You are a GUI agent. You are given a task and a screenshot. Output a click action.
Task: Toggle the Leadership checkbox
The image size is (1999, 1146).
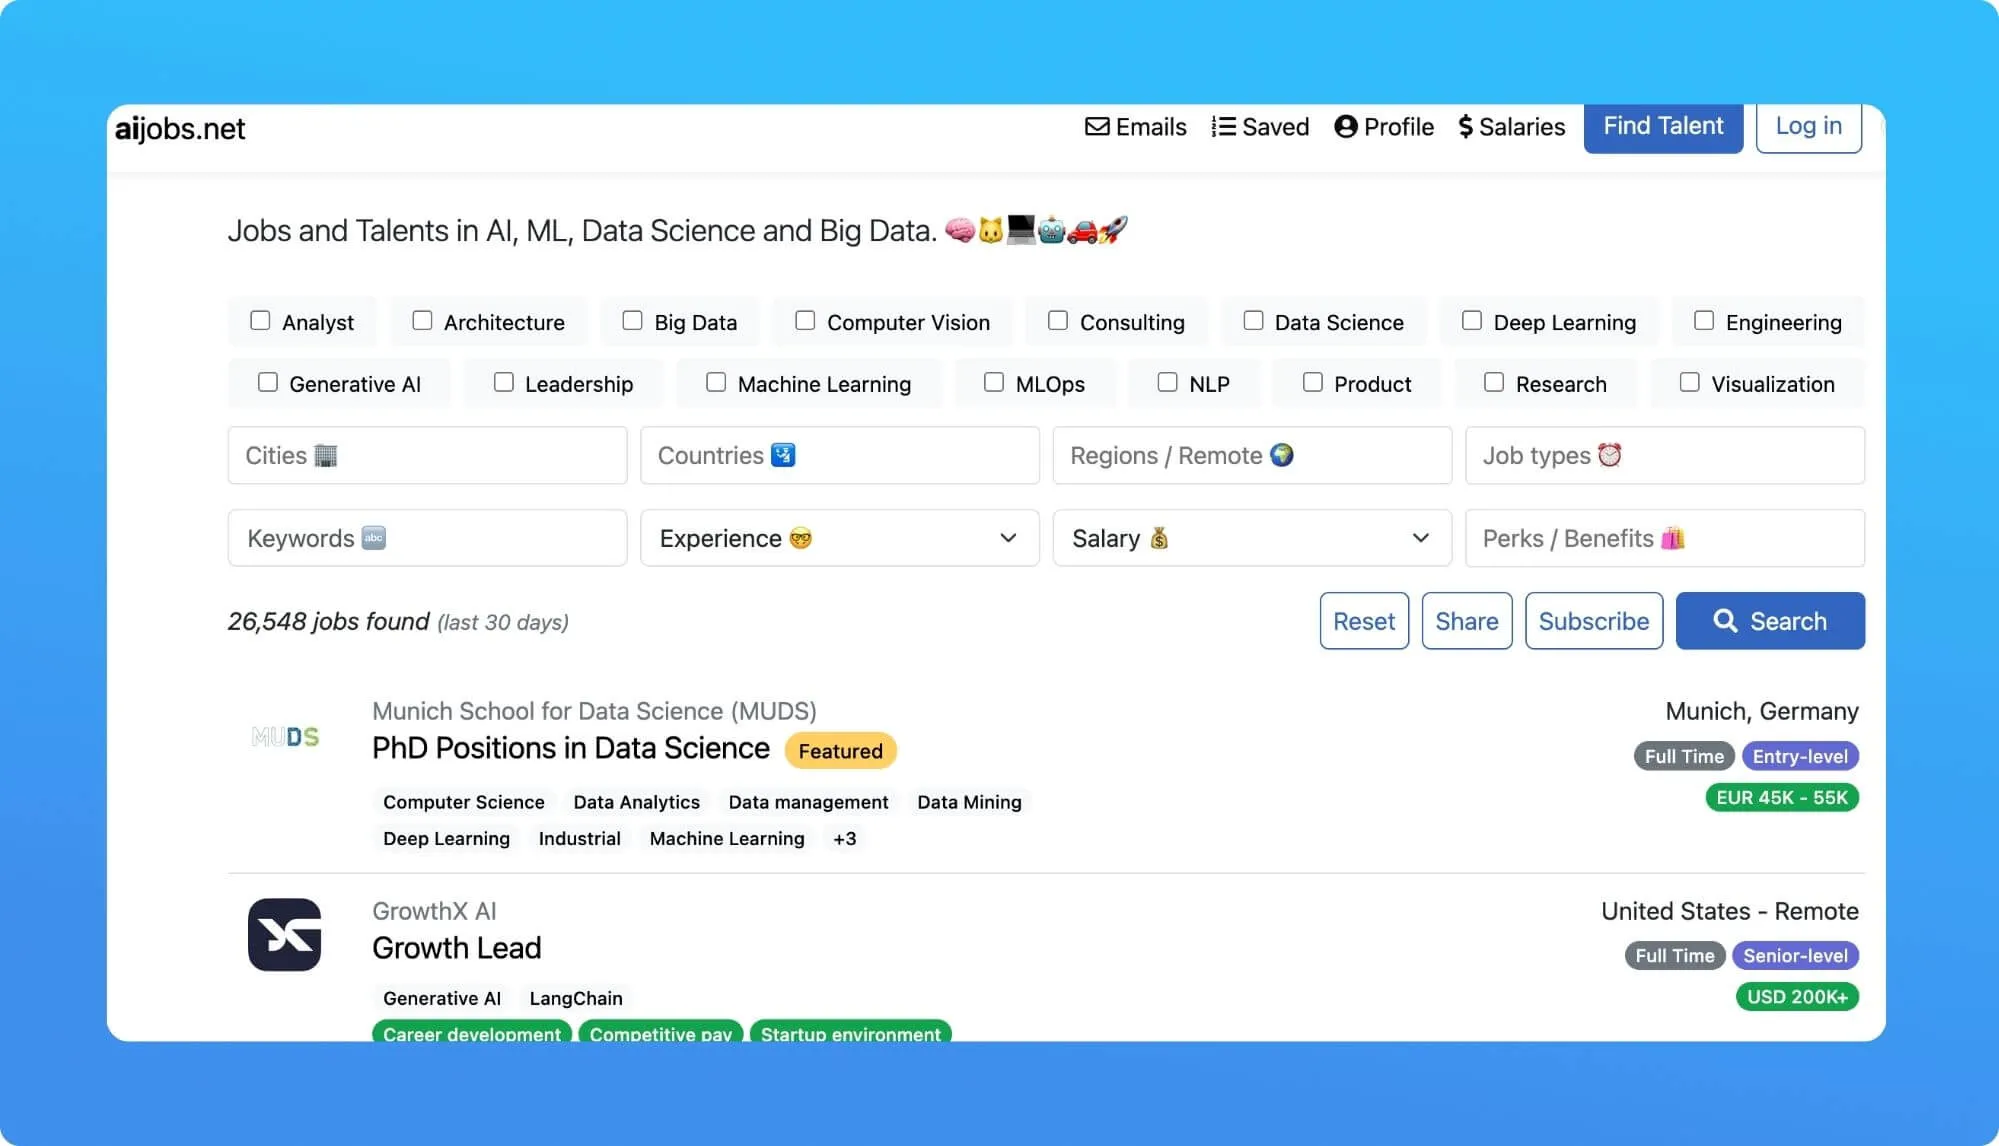click(504, 382)
